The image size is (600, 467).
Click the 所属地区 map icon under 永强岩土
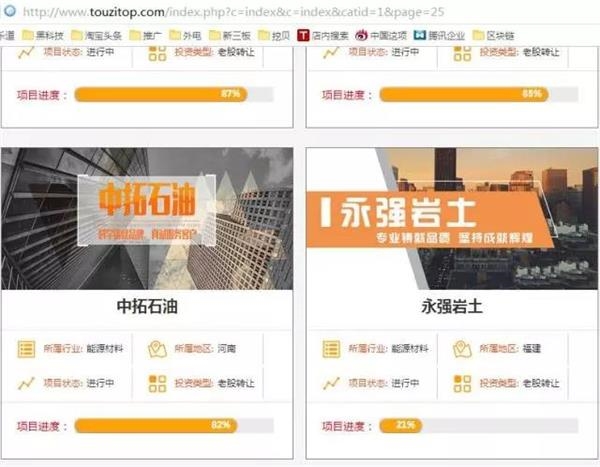(x=462, y=349)
